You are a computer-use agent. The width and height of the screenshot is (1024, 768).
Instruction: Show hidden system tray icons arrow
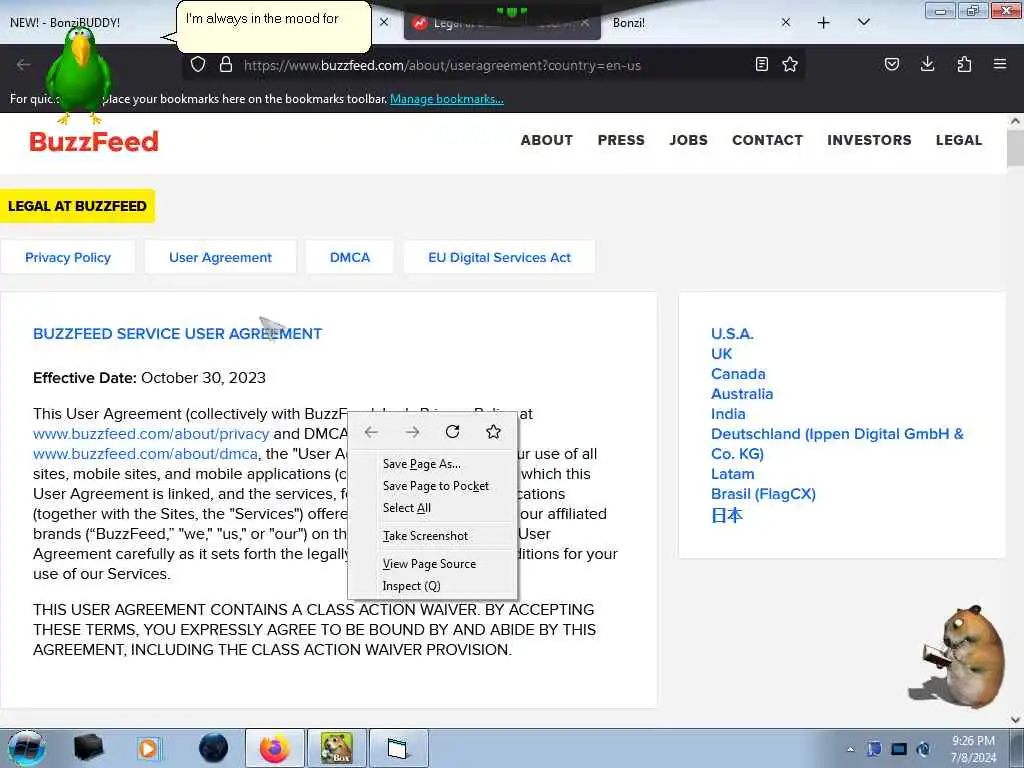850,750
